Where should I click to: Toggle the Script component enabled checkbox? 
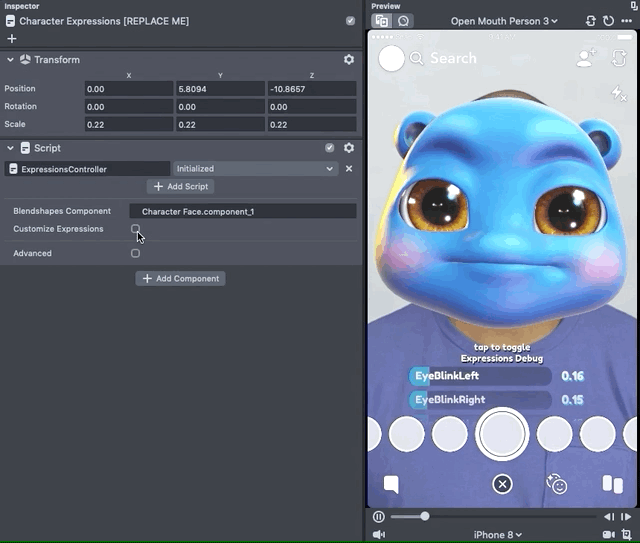point(330,148)
